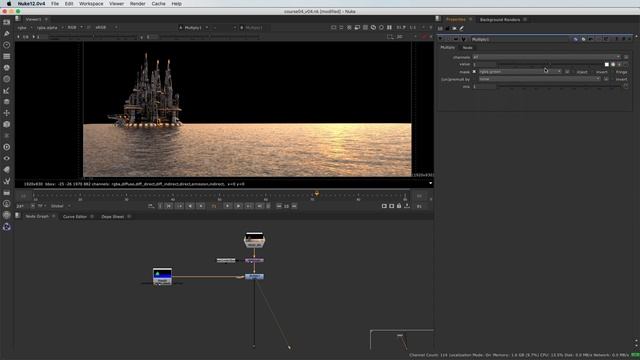
Task: Open the ToolSets menu in toolbar
Action: click(7, 181)
